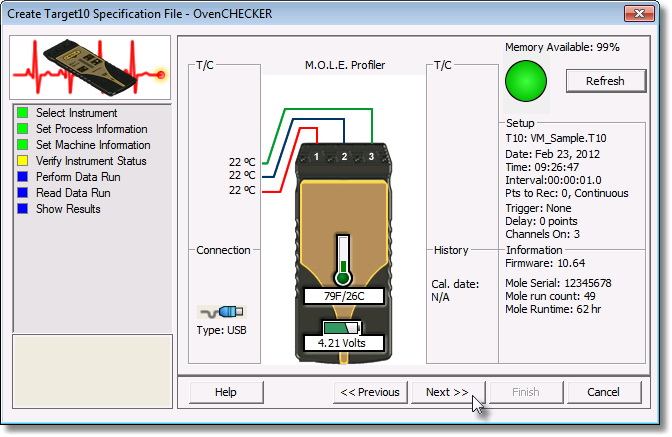Select the 'Set Process Information' step
Image resolution: width=672 pixels, height=437 pixels.
click(x=92, y=129)
